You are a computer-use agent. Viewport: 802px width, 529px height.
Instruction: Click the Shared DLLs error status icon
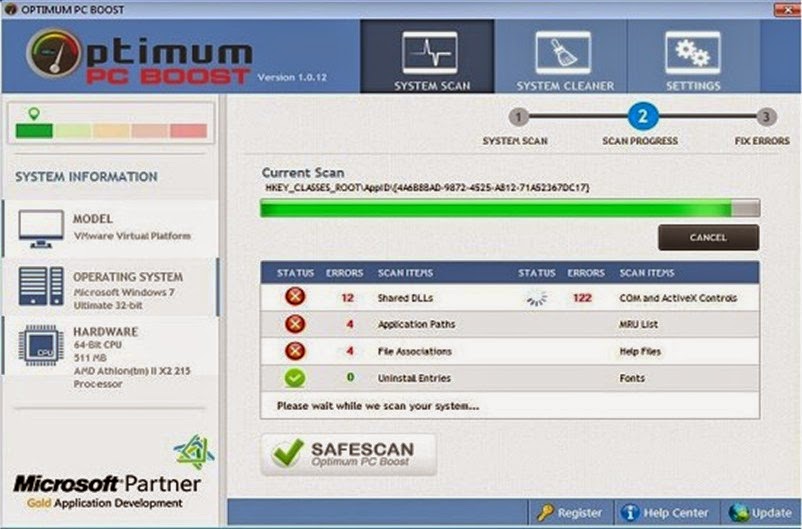(295, 297)
